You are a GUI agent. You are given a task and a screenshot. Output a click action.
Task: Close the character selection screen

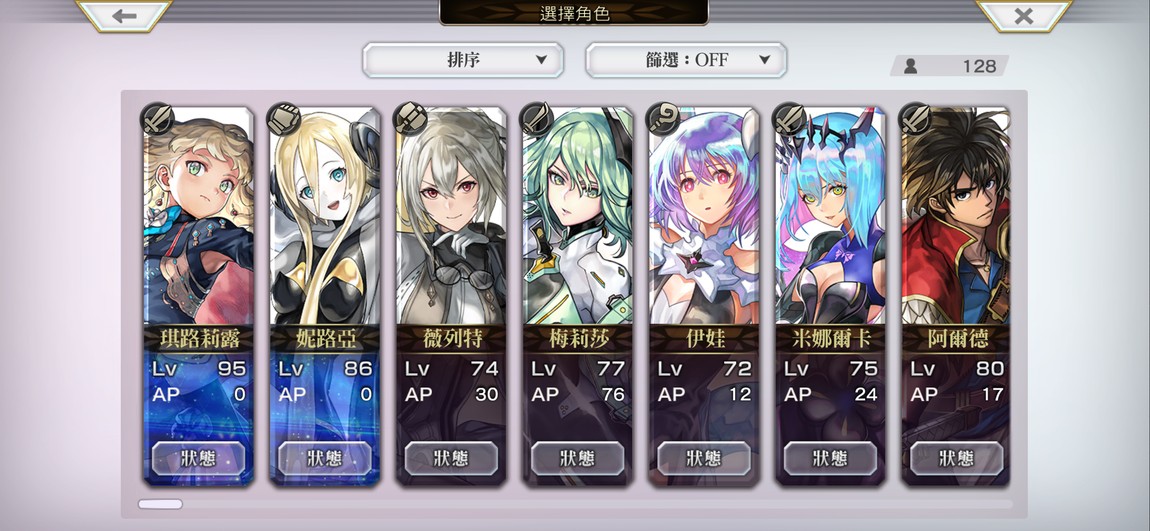[1023, 15]
